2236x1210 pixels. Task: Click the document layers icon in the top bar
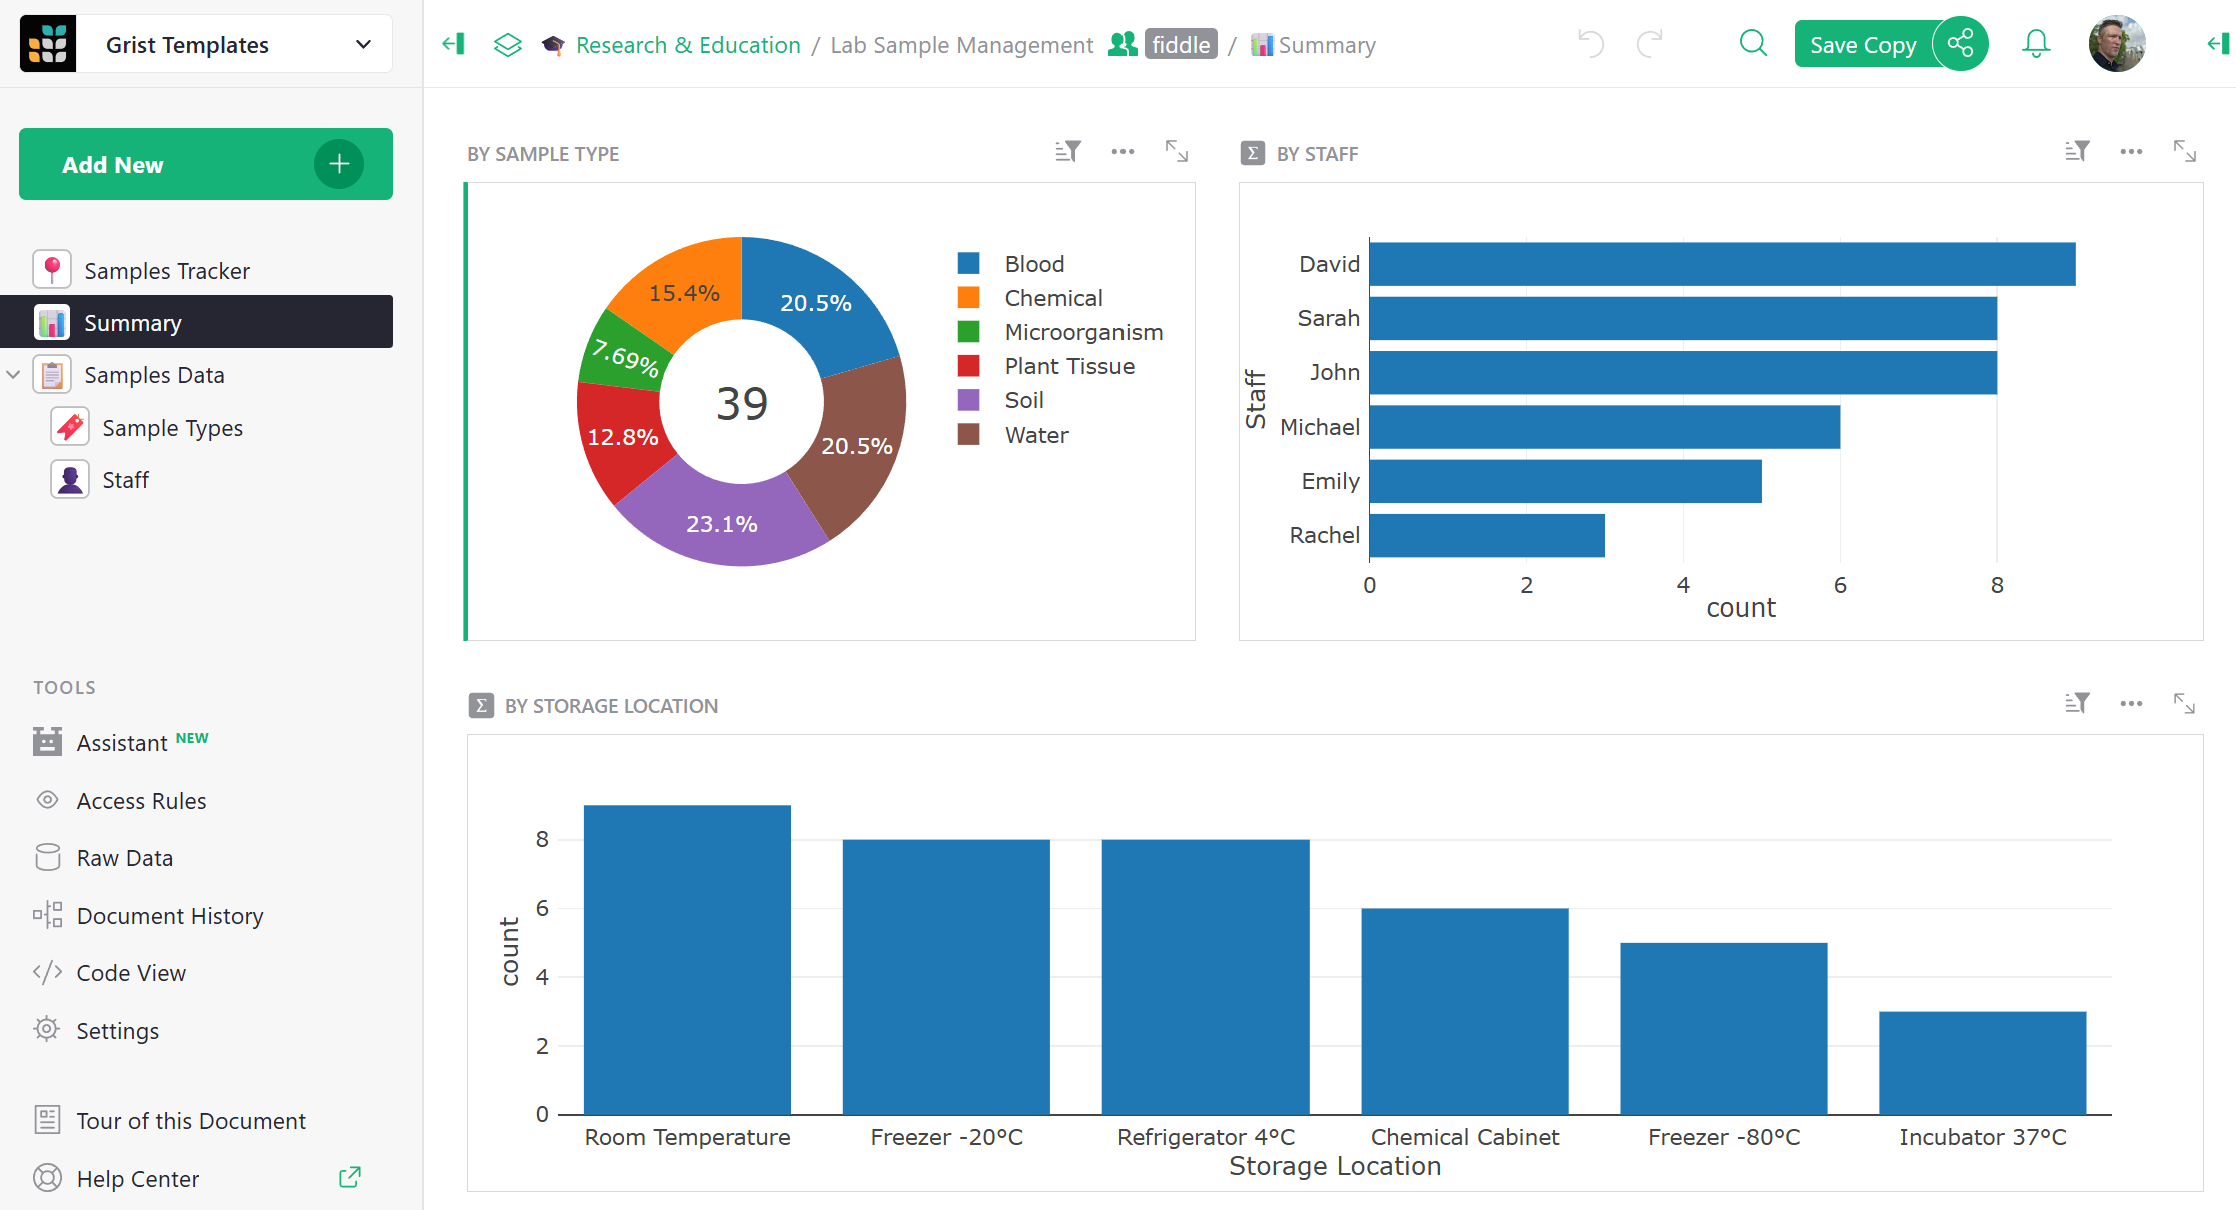tap(508, 45)
